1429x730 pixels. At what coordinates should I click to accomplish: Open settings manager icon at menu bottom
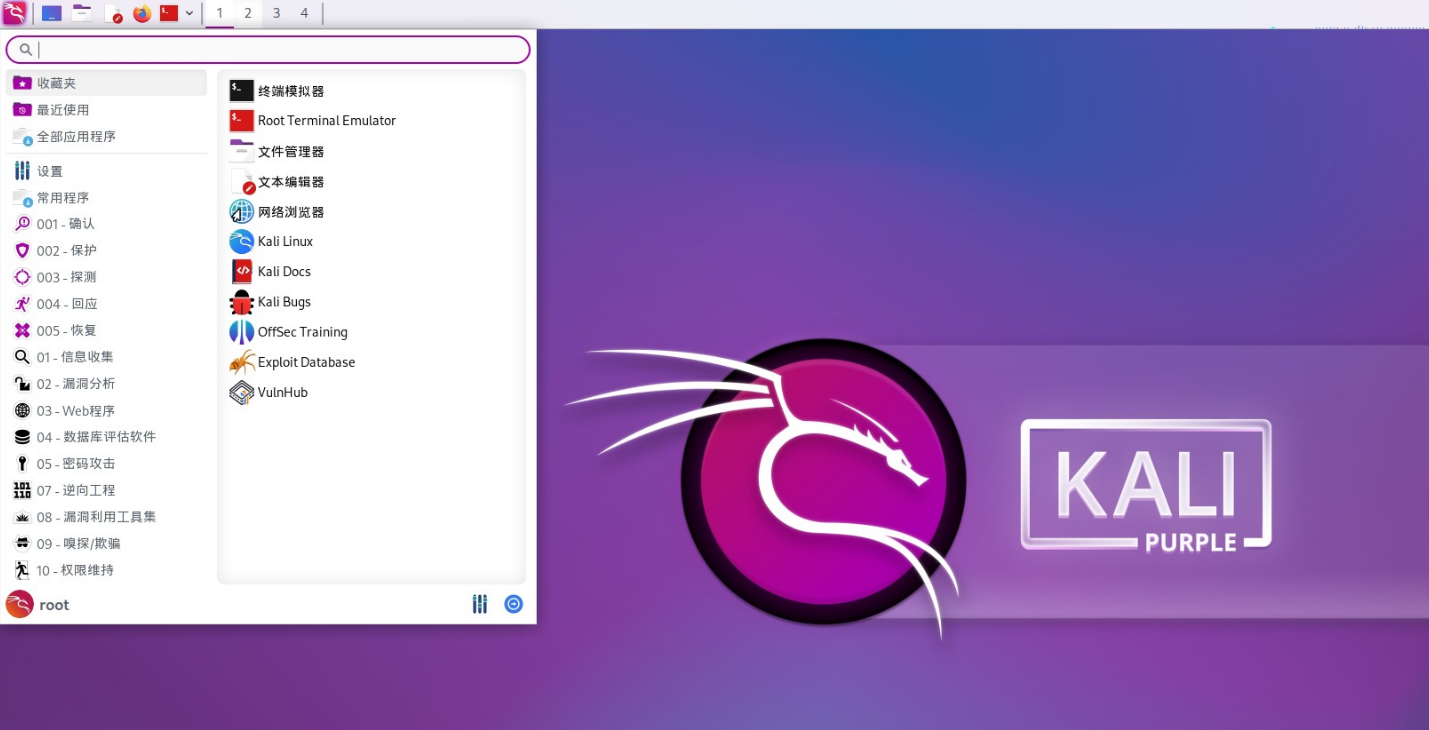point(480,604)
